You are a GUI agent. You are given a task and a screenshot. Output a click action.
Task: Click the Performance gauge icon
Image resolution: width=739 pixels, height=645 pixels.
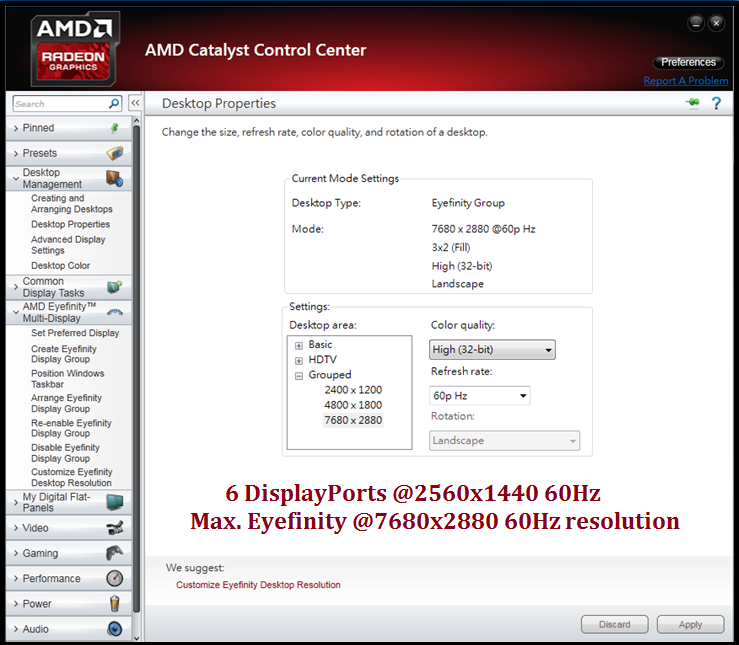tap(115, 578)
